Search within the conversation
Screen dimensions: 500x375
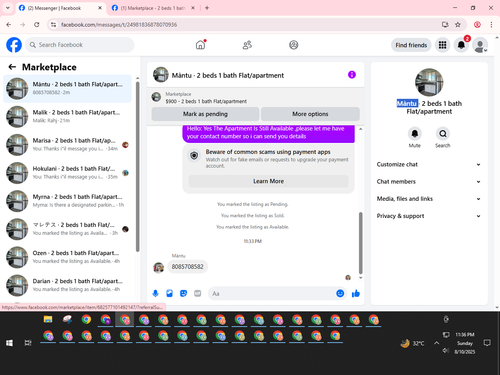(x=443, y=134)
